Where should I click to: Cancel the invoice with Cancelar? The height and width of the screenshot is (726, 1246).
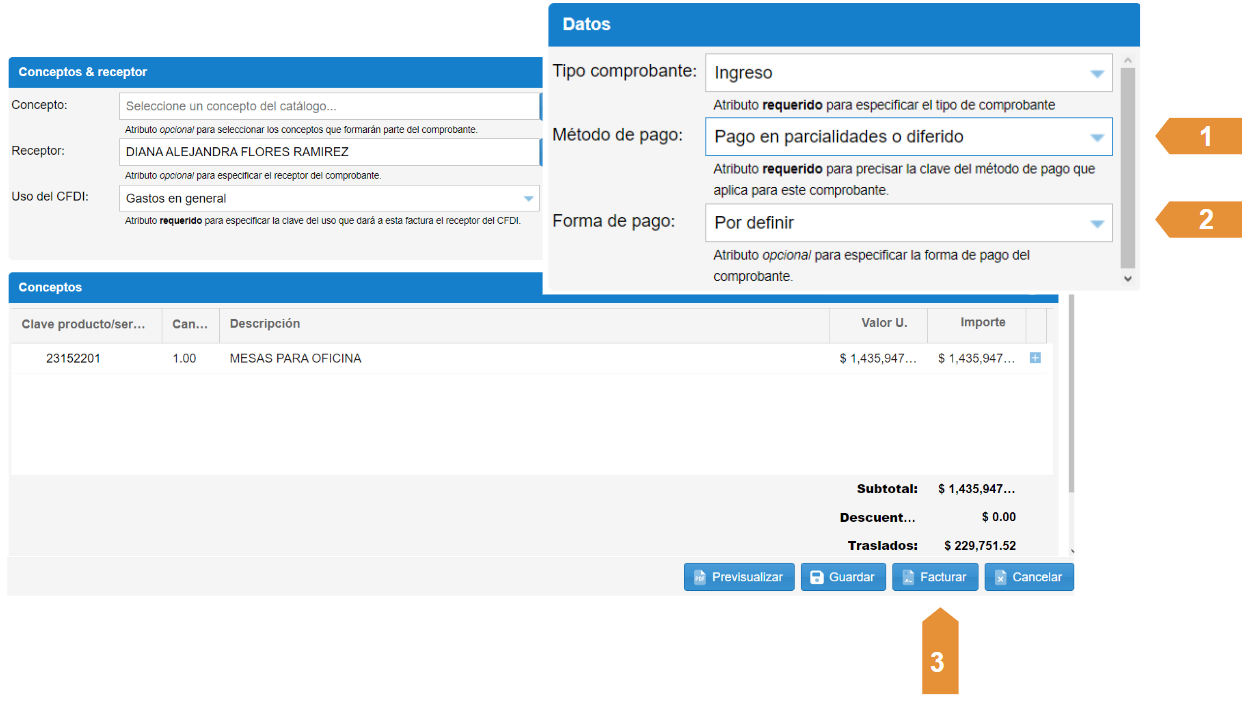[x=1028, y=577]
